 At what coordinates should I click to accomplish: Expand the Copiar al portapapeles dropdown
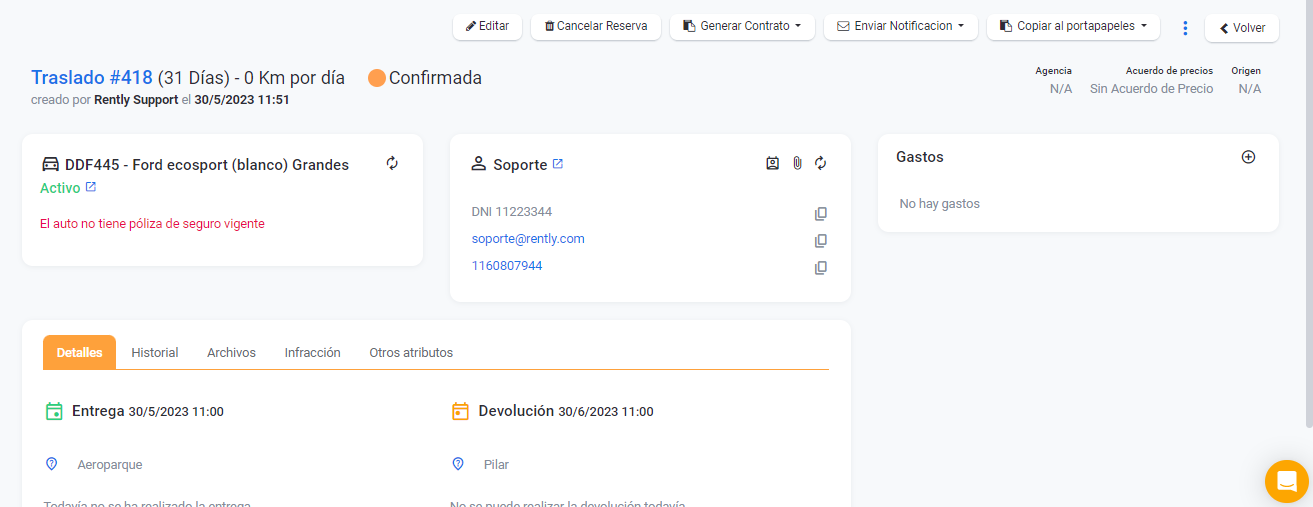tap(1073, 26)
